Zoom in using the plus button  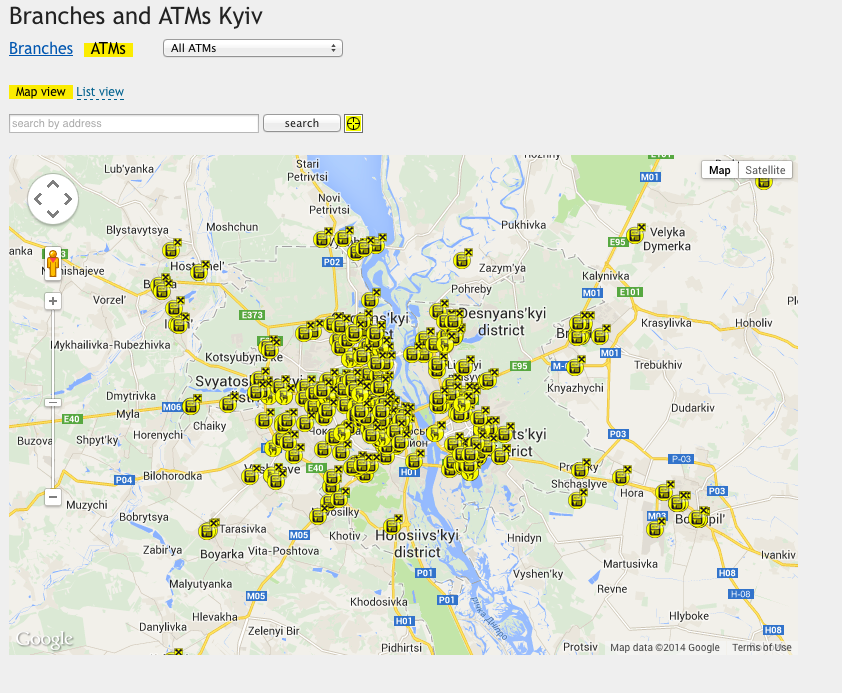click(53, 301)
